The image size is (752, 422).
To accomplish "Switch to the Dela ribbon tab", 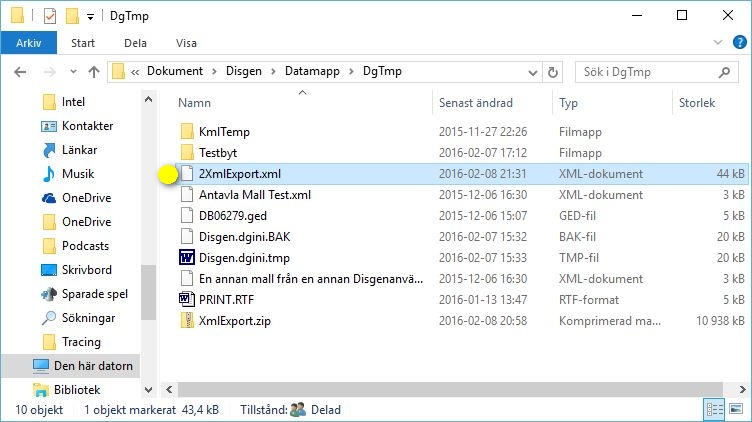I will 135,43.
